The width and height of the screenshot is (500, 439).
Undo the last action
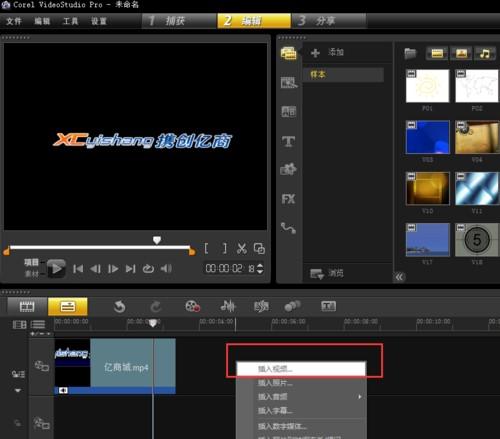click(119, 306)
